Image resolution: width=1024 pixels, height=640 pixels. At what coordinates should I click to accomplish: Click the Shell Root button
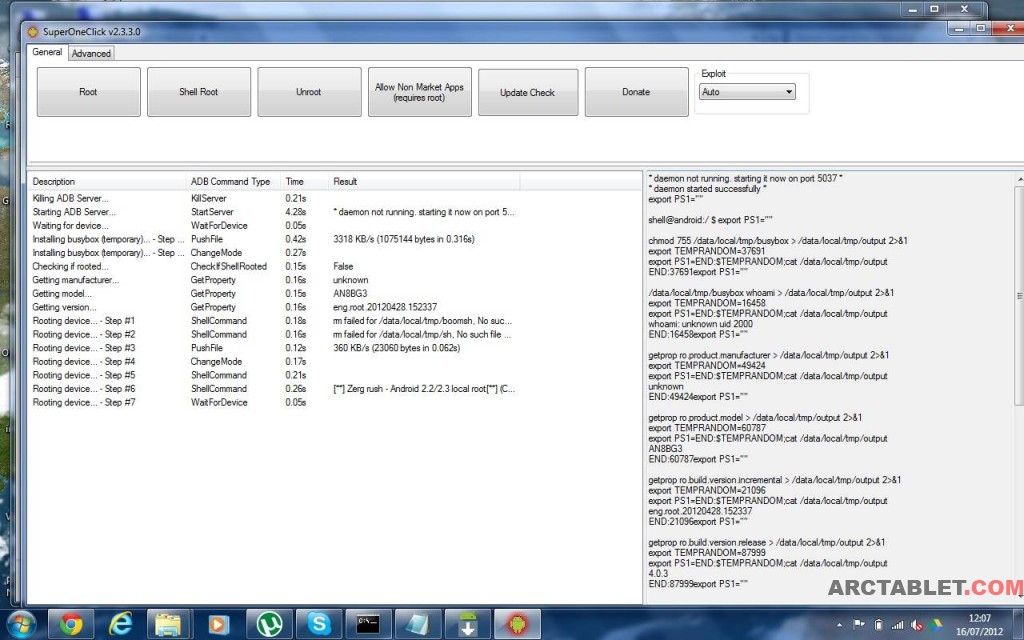(x=199, y=92)
